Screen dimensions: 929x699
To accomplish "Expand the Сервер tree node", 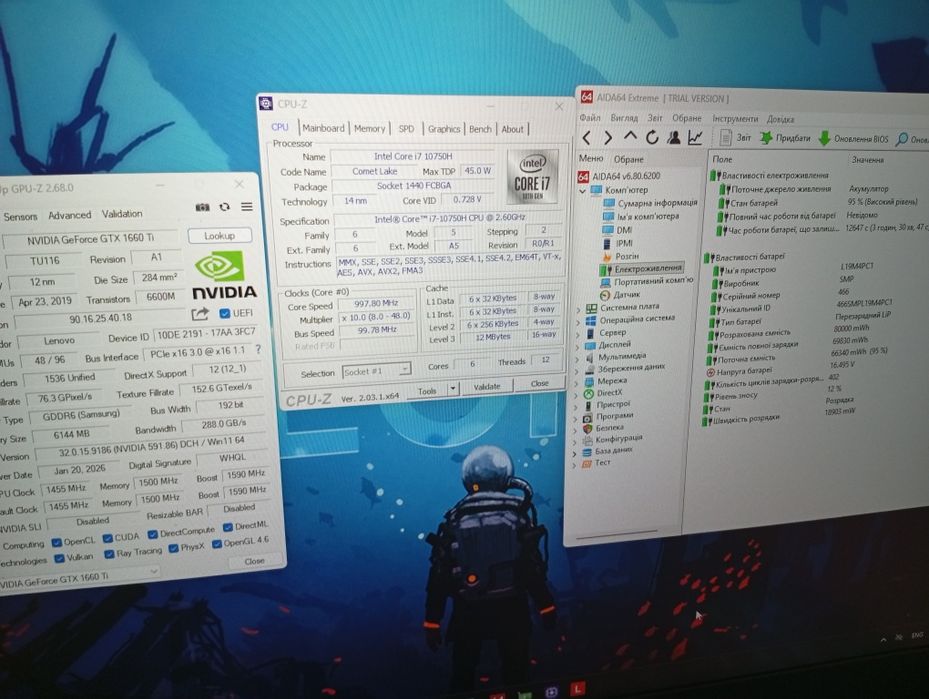I will [577, 334].
